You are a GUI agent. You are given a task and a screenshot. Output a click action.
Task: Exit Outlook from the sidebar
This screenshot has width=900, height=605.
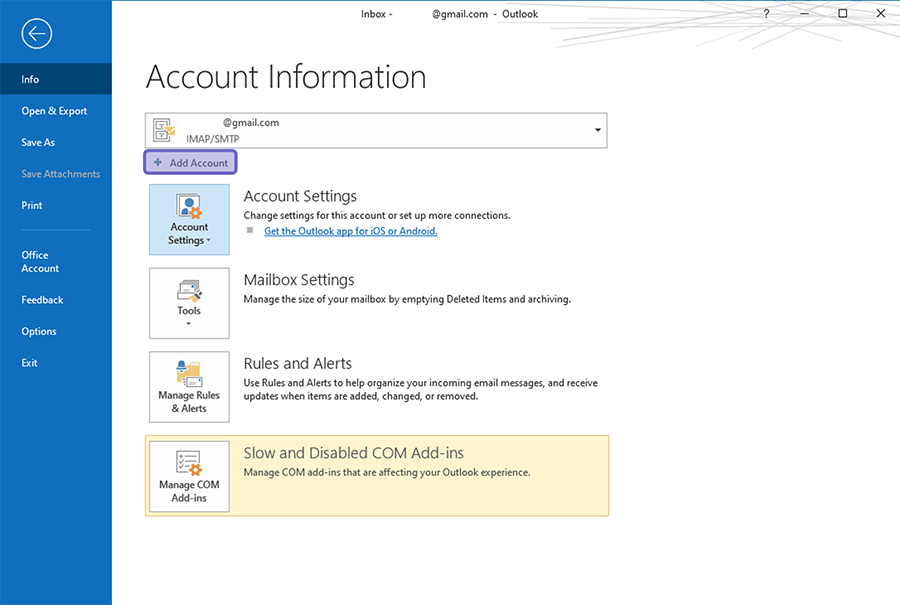click(56, 363)
